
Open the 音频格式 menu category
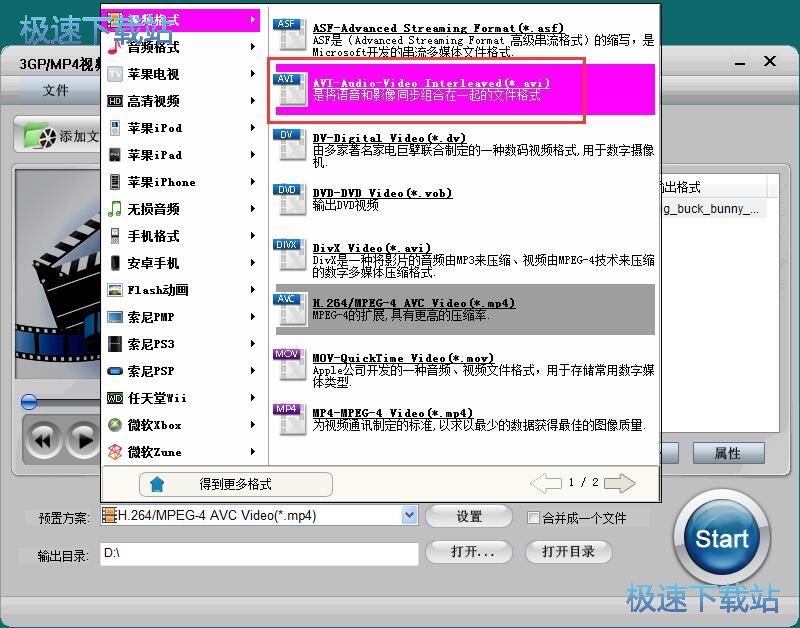point(182,47)
